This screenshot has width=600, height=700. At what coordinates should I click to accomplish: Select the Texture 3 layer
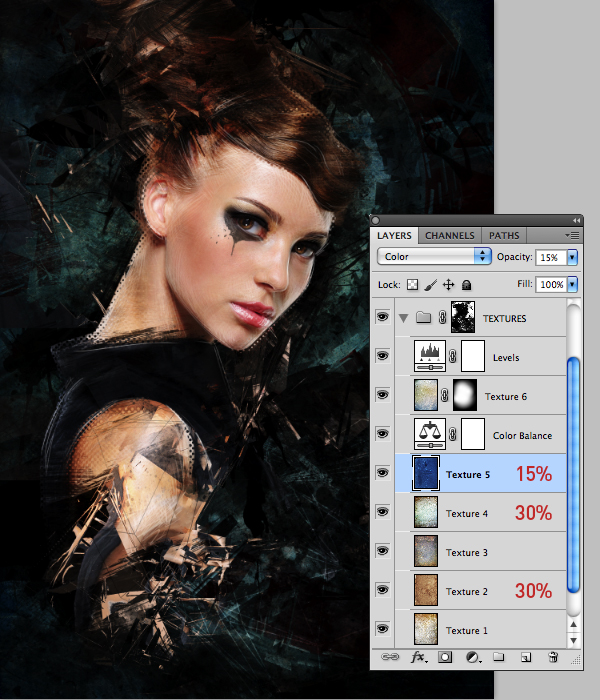coord(480,551)
